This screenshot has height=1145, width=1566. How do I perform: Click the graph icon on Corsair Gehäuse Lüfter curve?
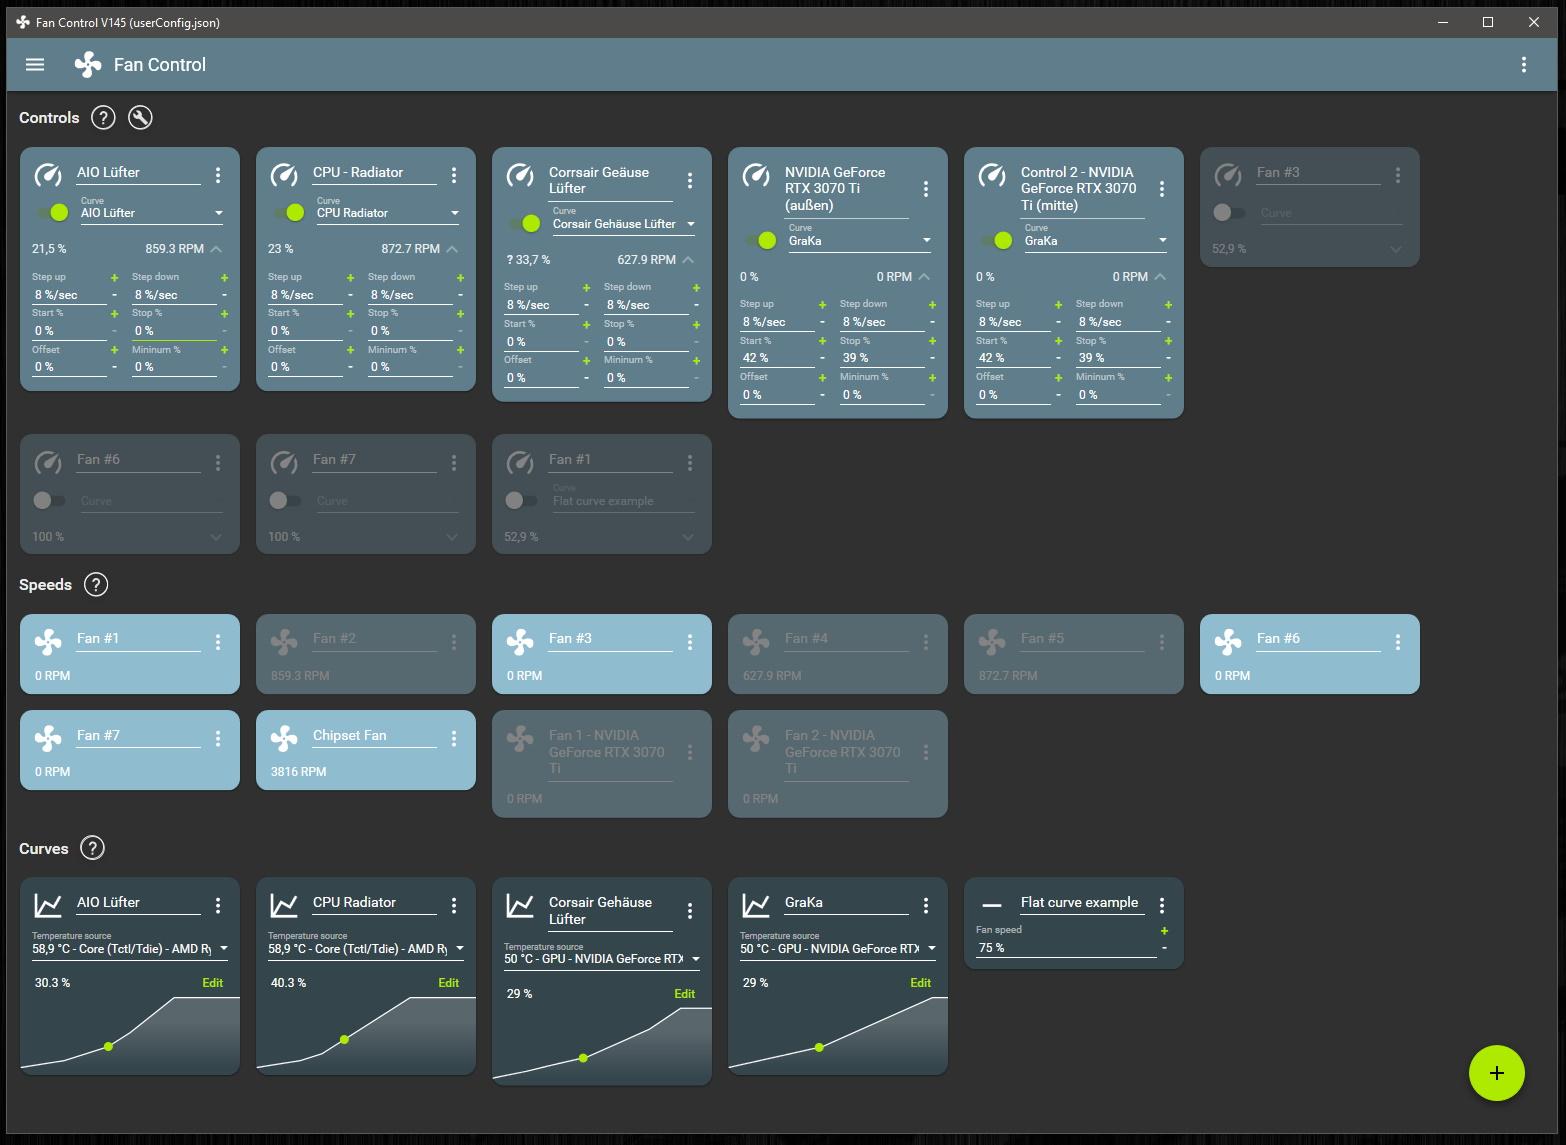(x=520, y=906)
